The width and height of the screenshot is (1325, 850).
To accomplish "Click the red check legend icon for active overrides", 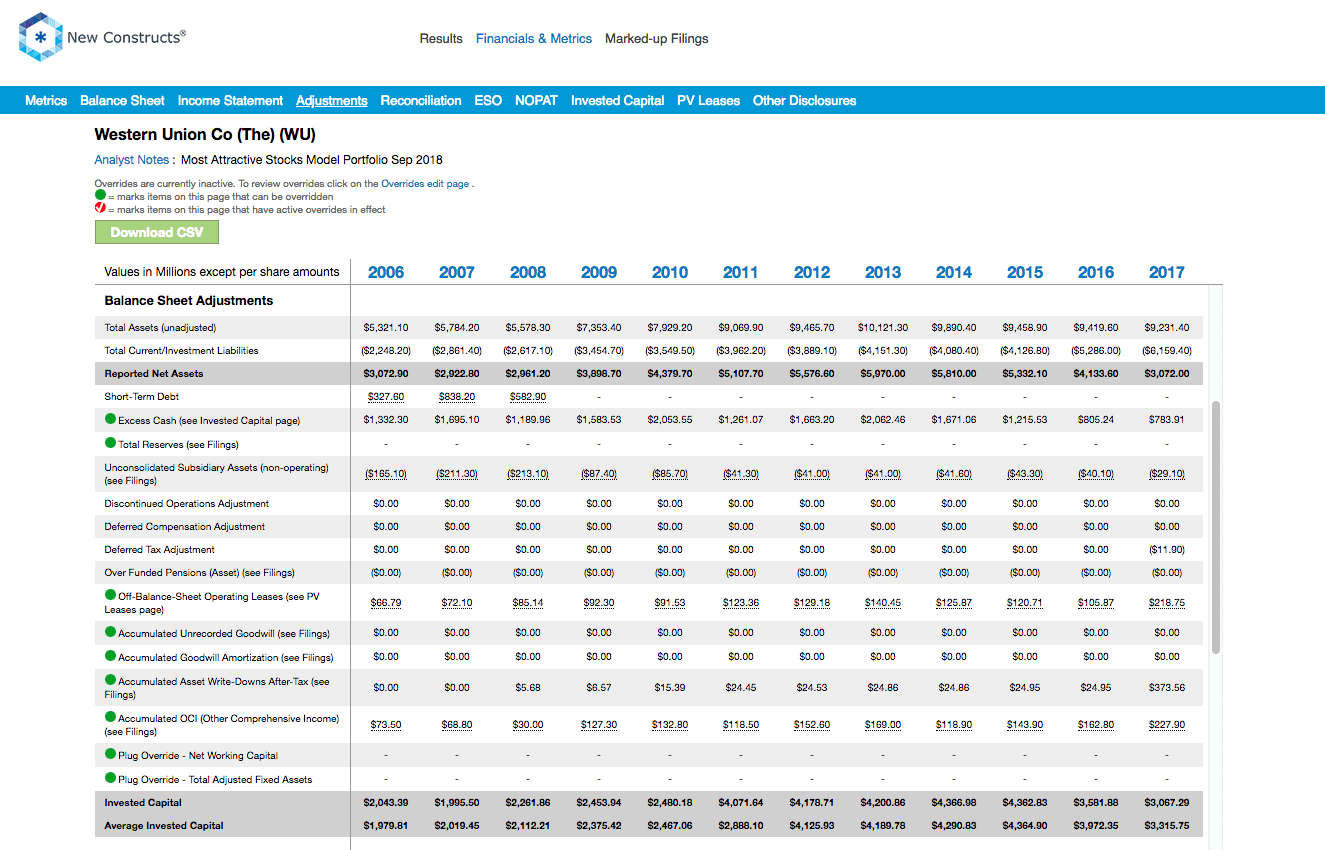I will click(100, 209).
